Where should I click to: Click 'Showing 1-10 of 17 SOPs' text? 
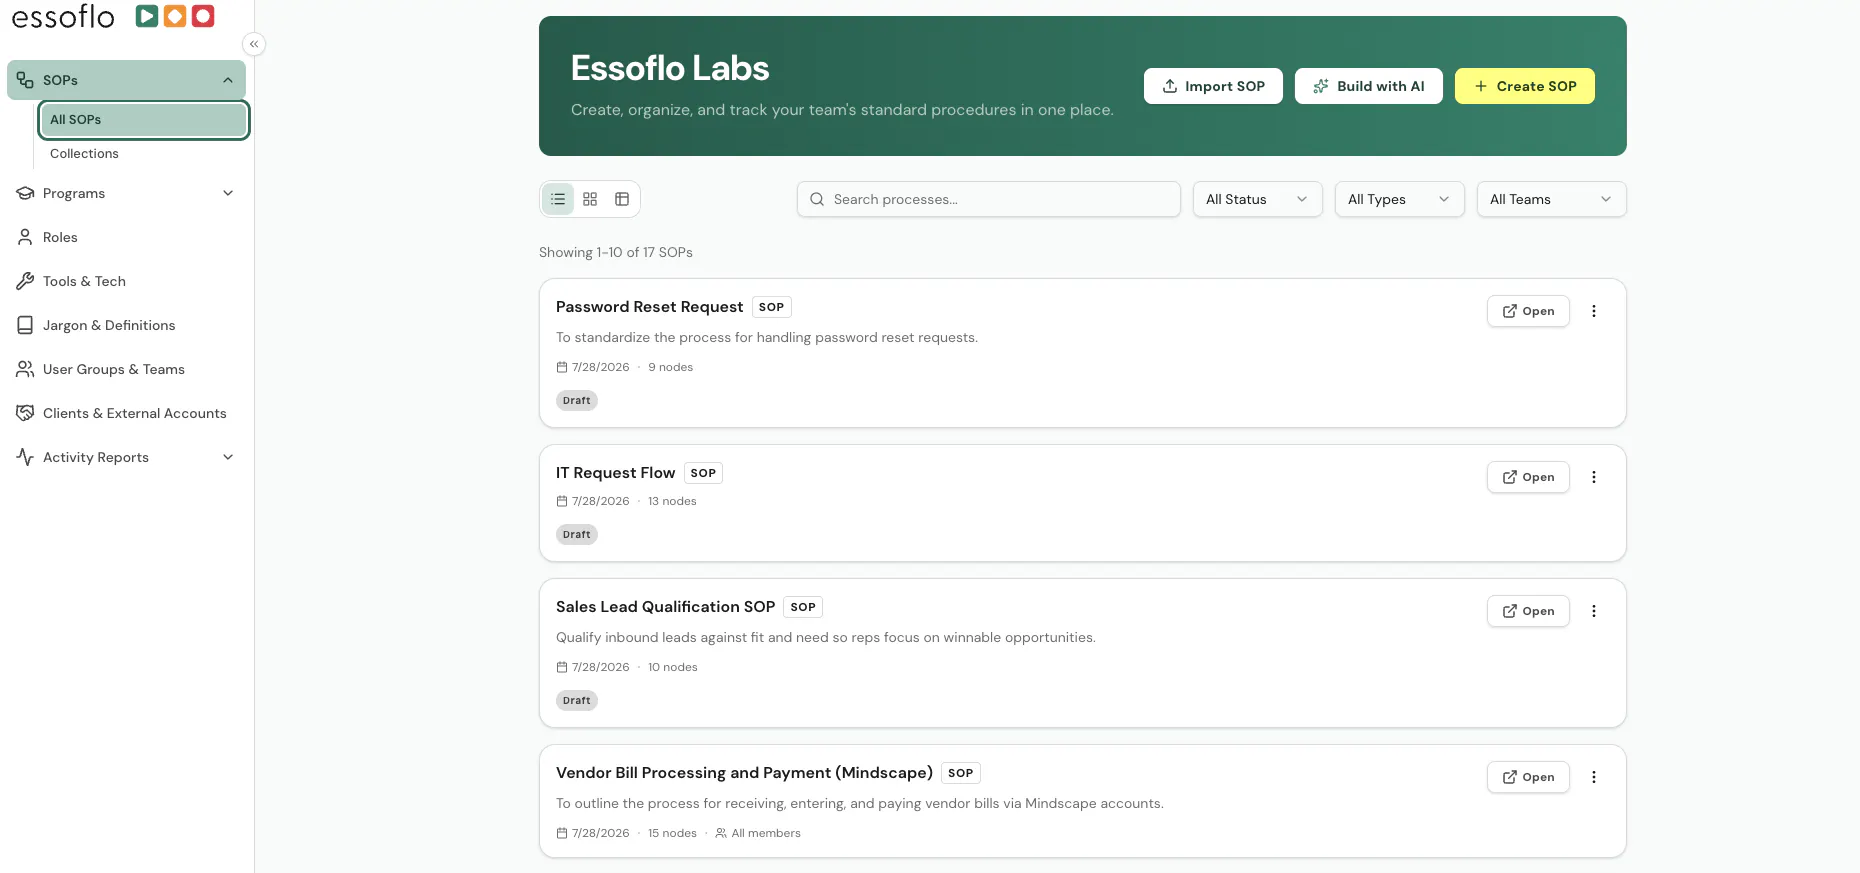616,252
